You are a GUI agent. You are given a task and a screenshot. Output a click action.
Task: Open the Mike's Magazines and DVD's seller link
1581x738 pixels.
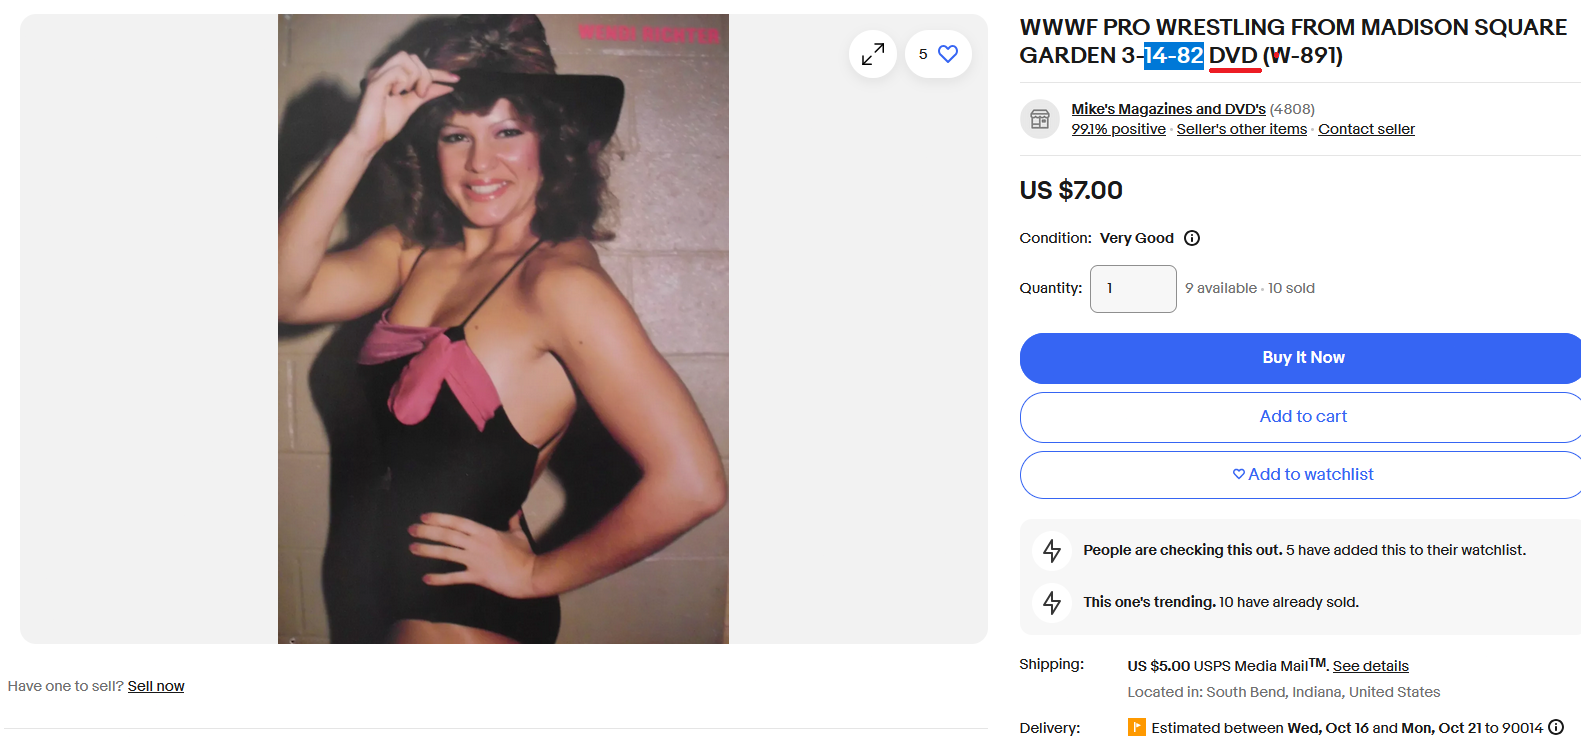(x=1168, y=109)
